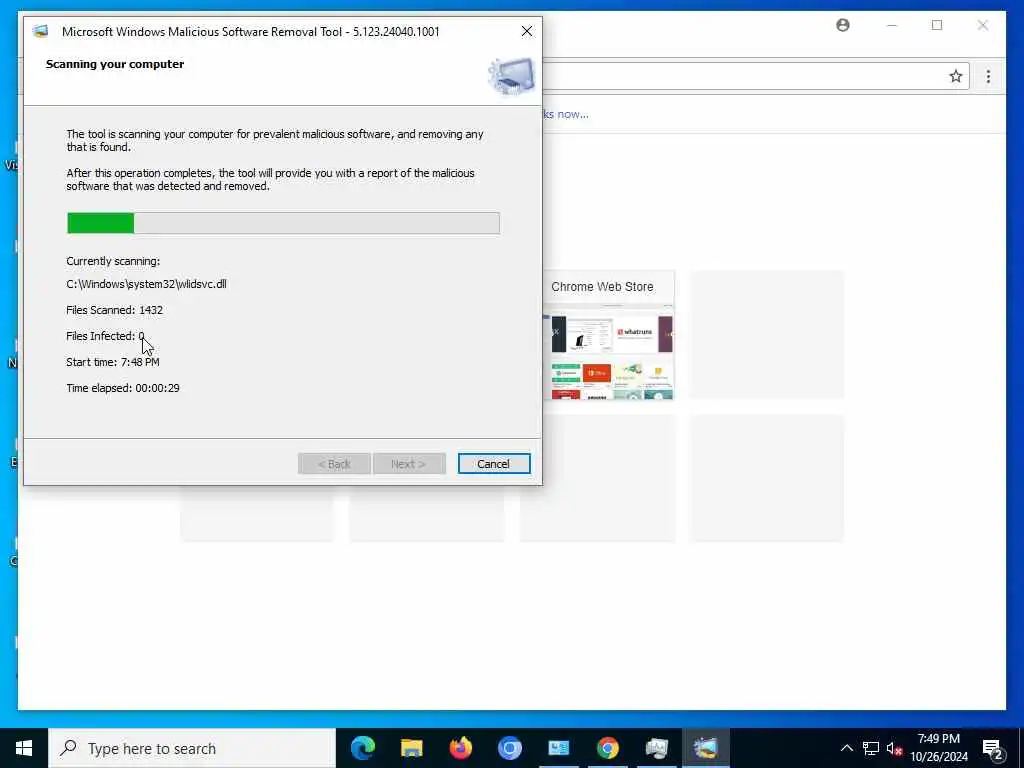Click the 'Files Scanned: 1432' text

114,310
